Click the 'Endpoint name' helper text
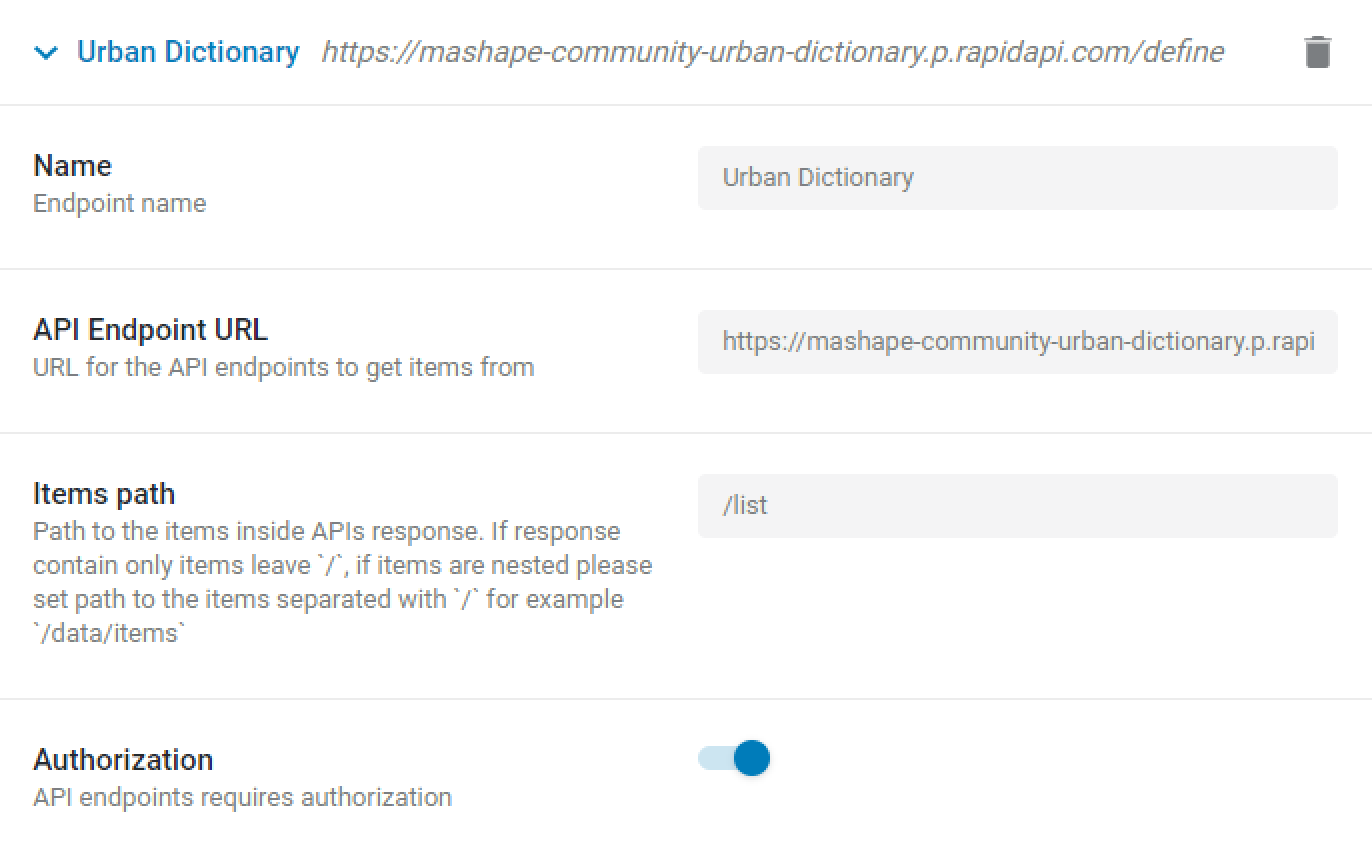This screenshot has width=1372, height=854. coord(119,203)
